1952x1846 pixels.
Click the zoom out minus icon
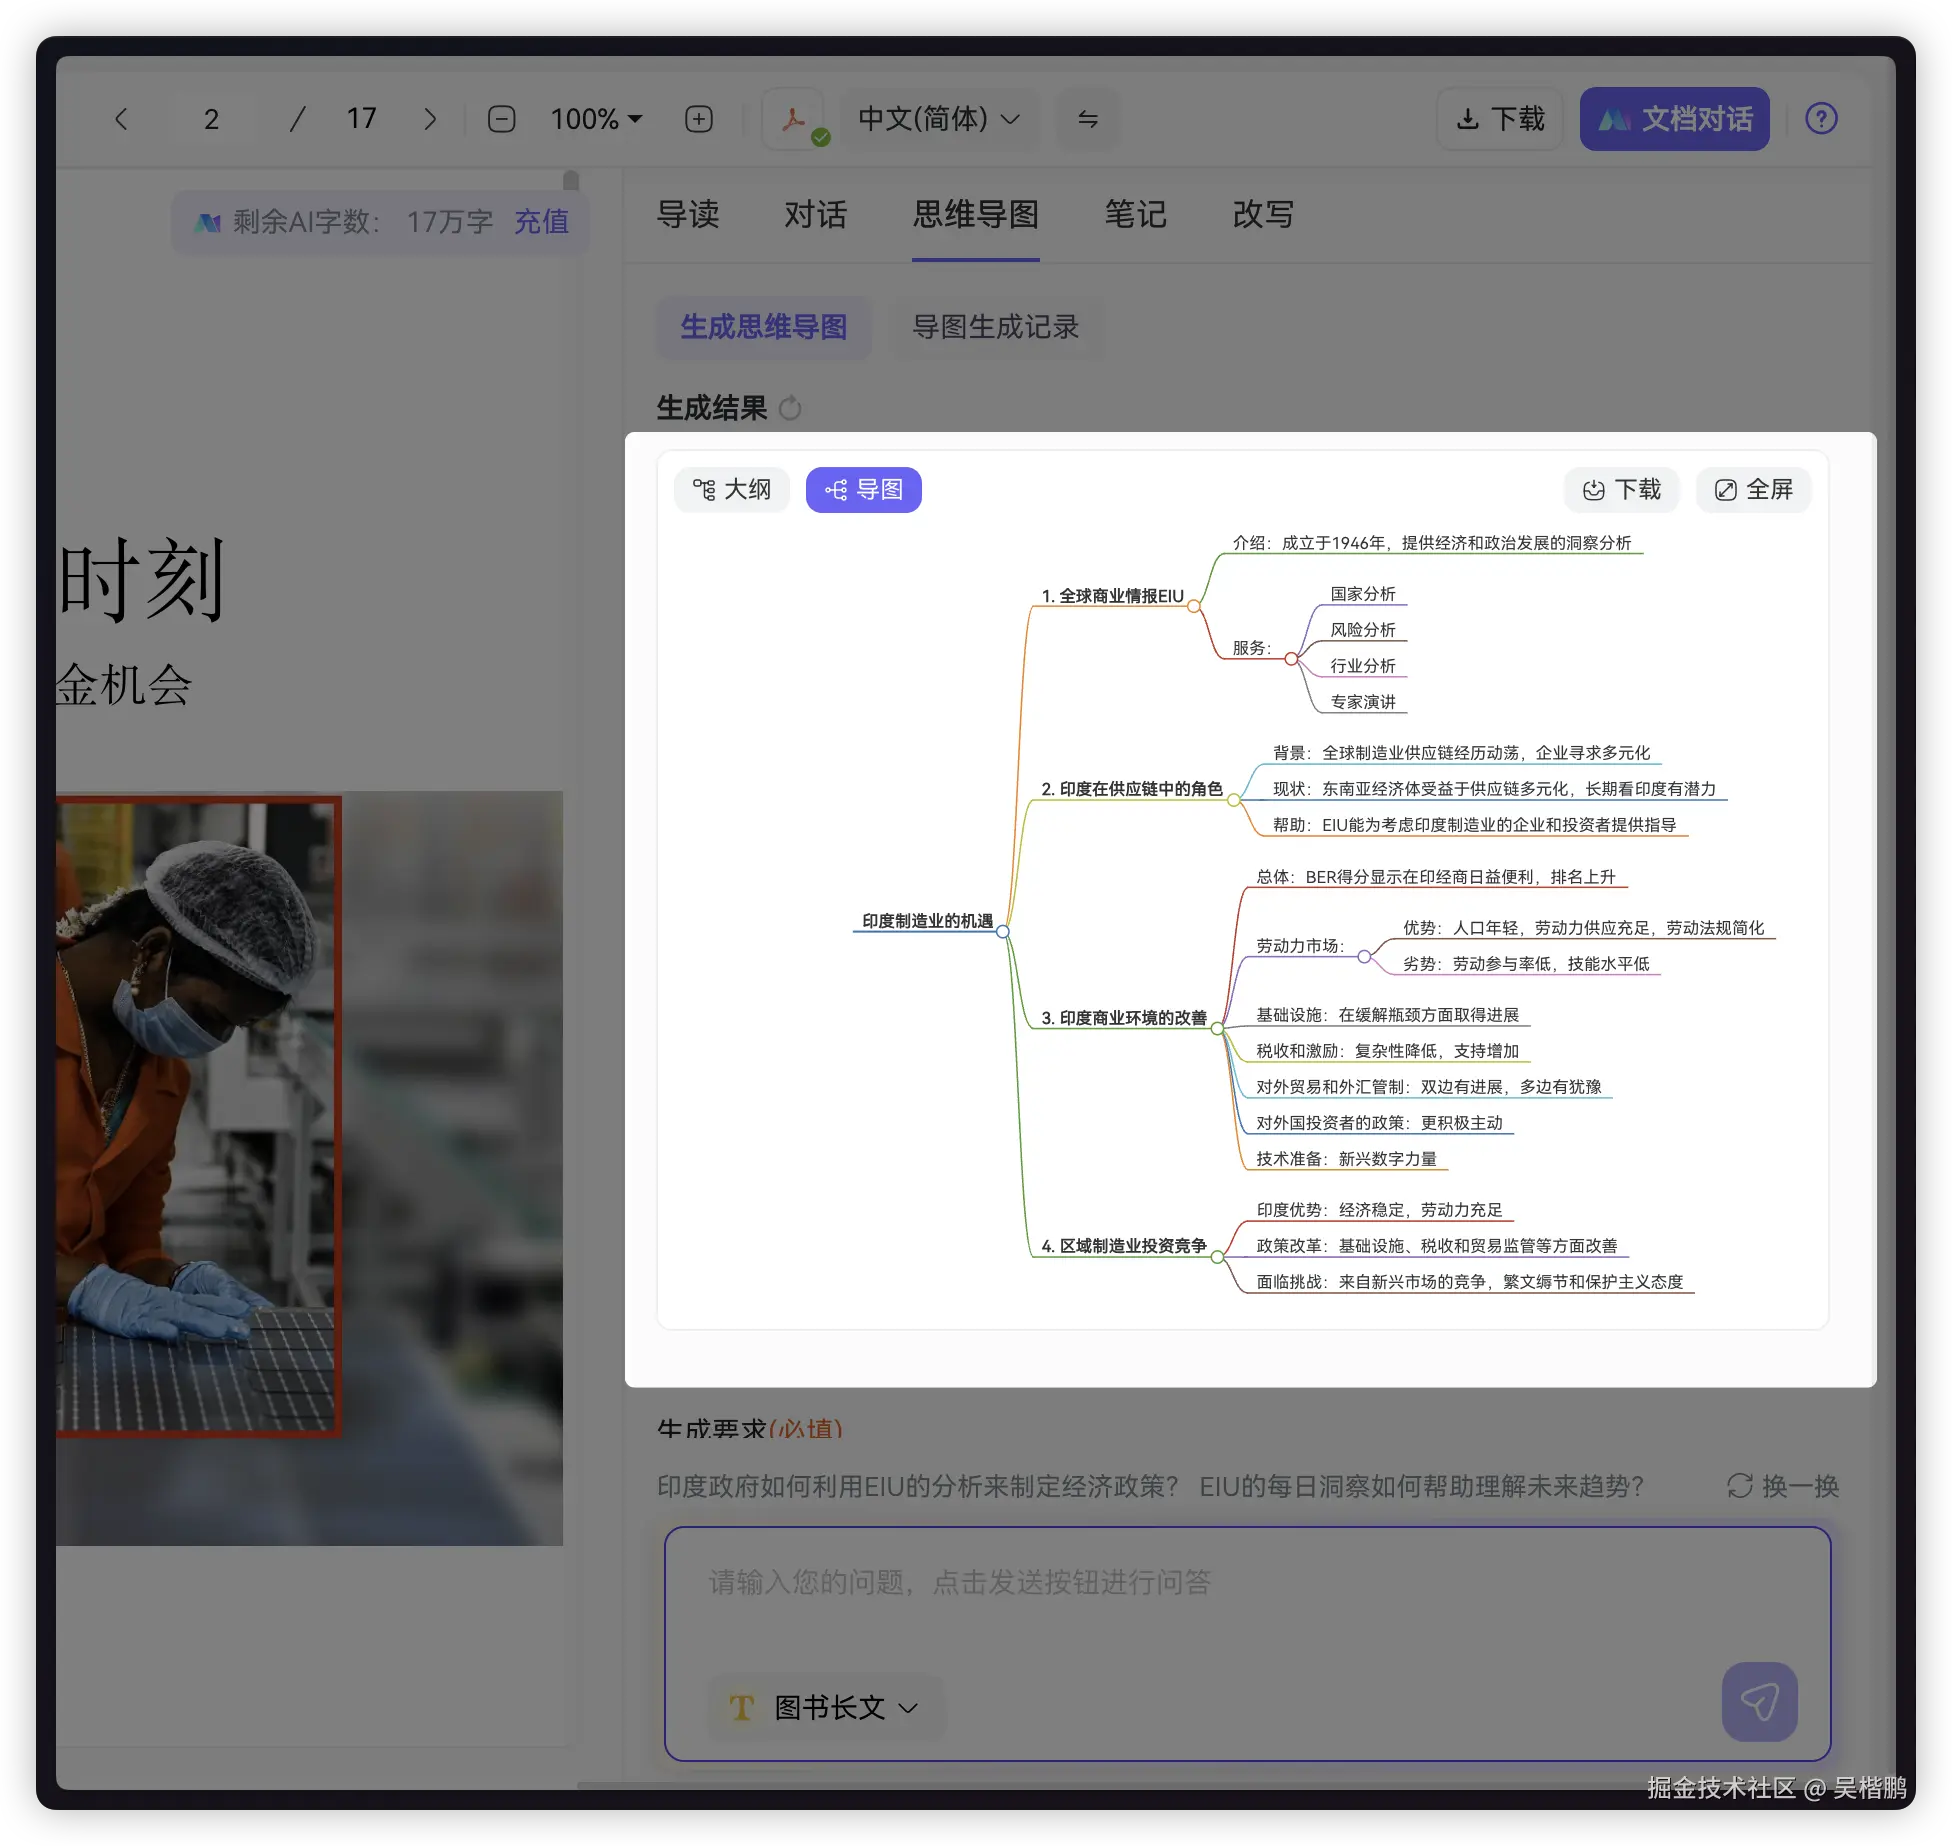coord(501,119)
